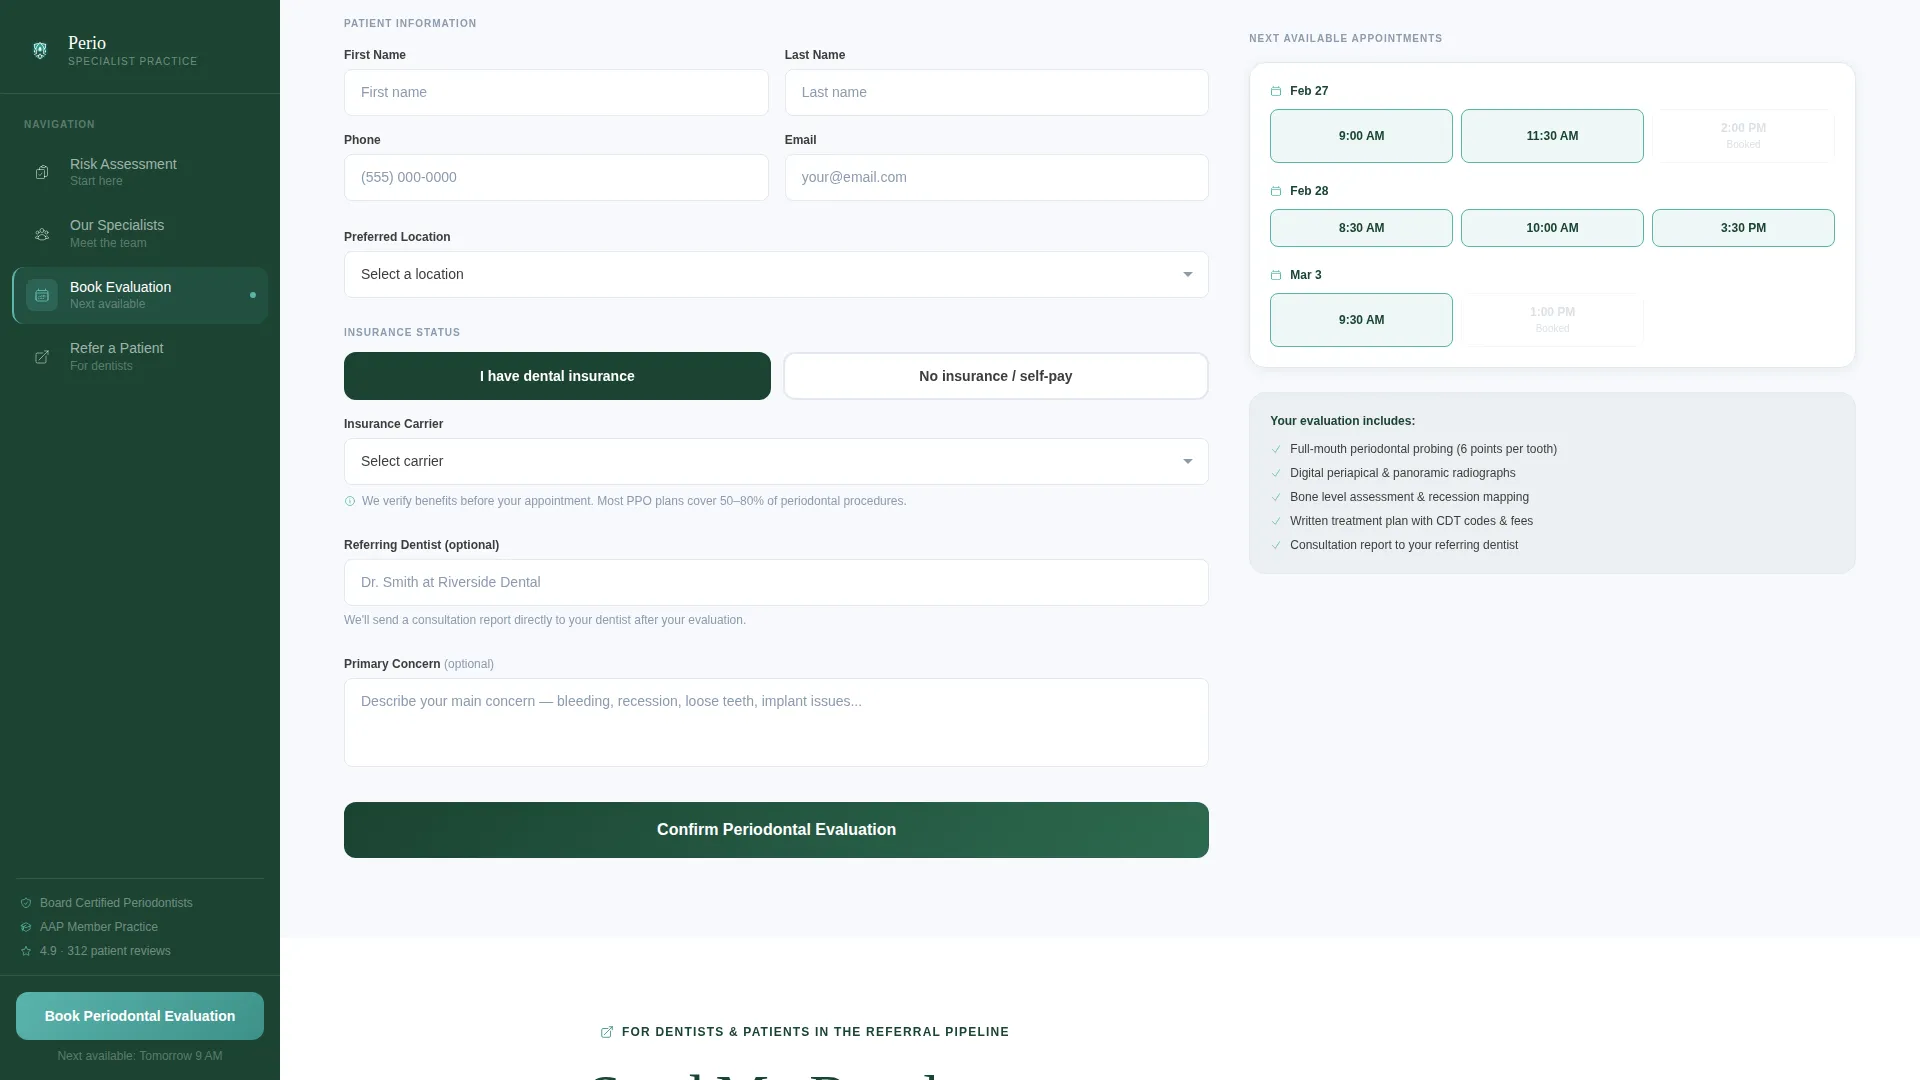Click the calendar icon next to Feb 28
The height and width of the screenshot is (1080, 1920).
[x=1276, y=191]
